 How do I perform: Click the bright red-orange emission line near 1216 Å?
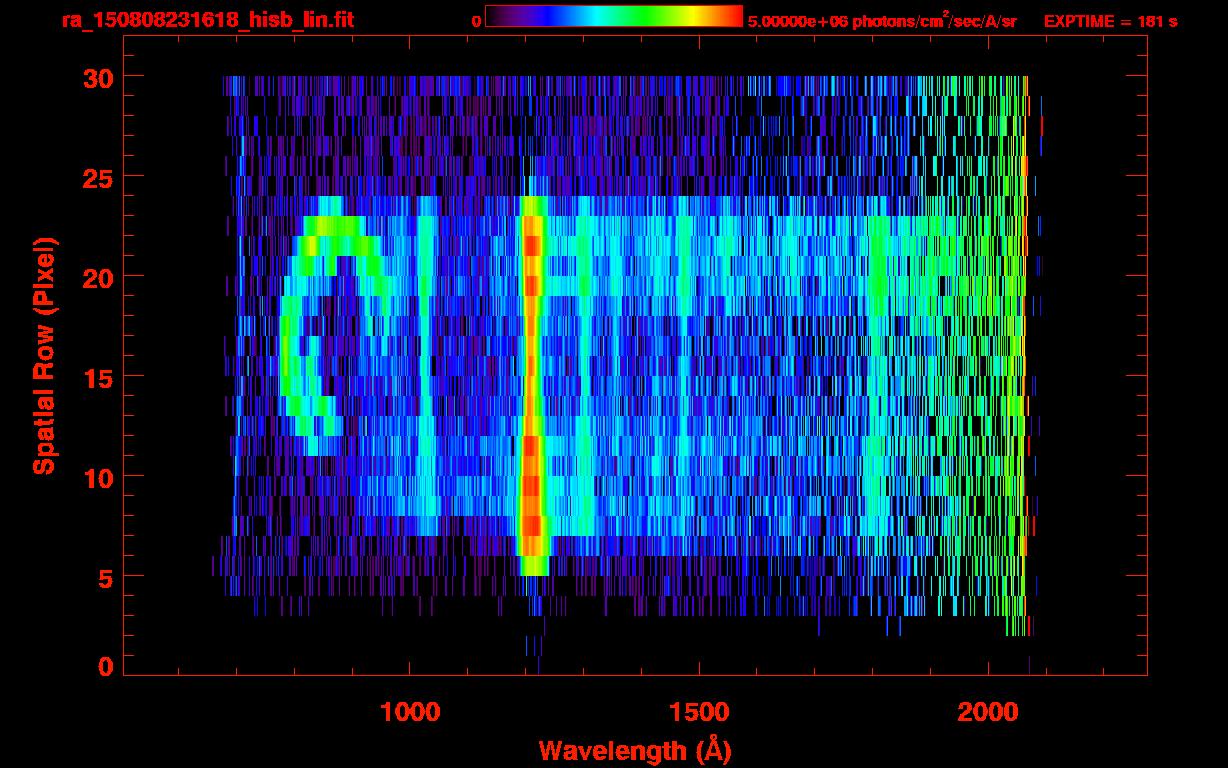(532, 385)
